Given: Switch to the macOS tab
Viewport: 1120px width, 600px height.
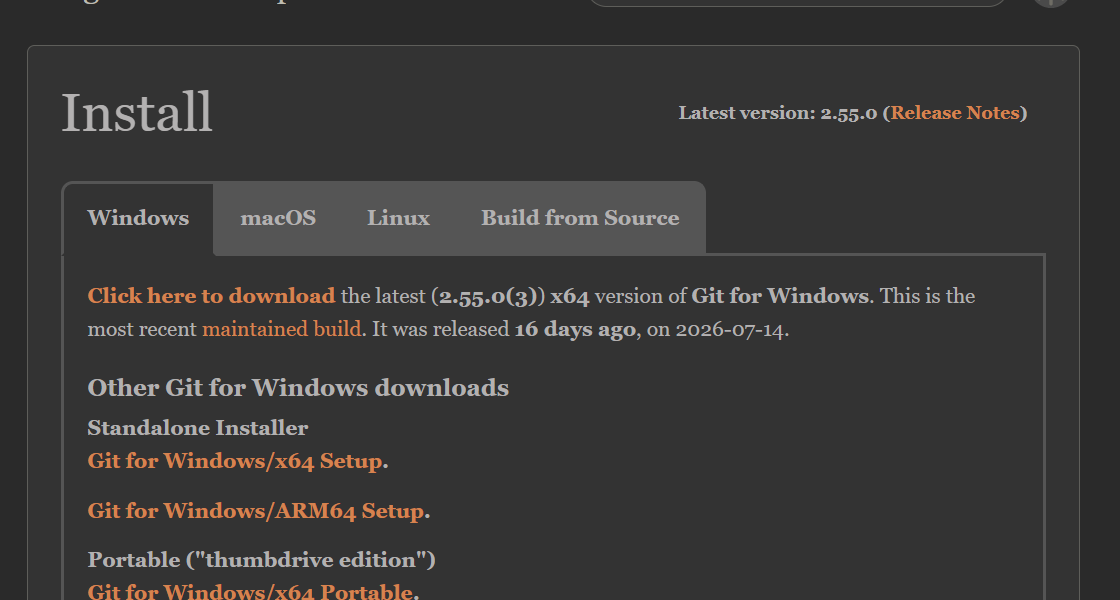Looking at the screenshot, I should tap(278, 218).
